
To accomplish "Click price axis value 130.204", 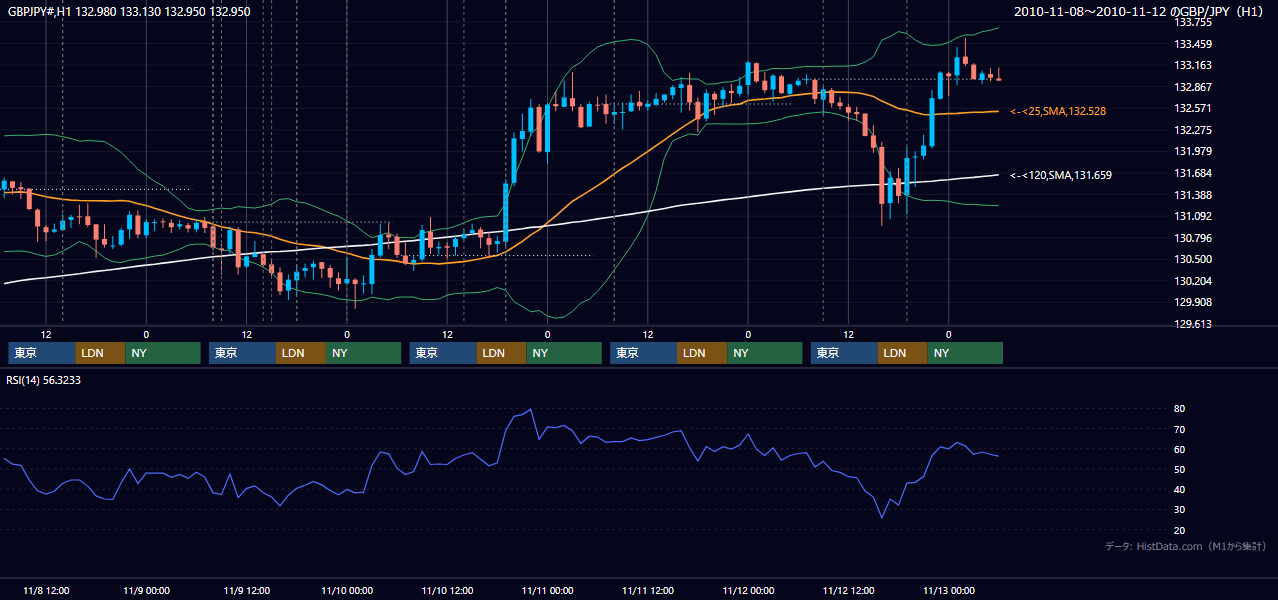I will point(1195,281).
